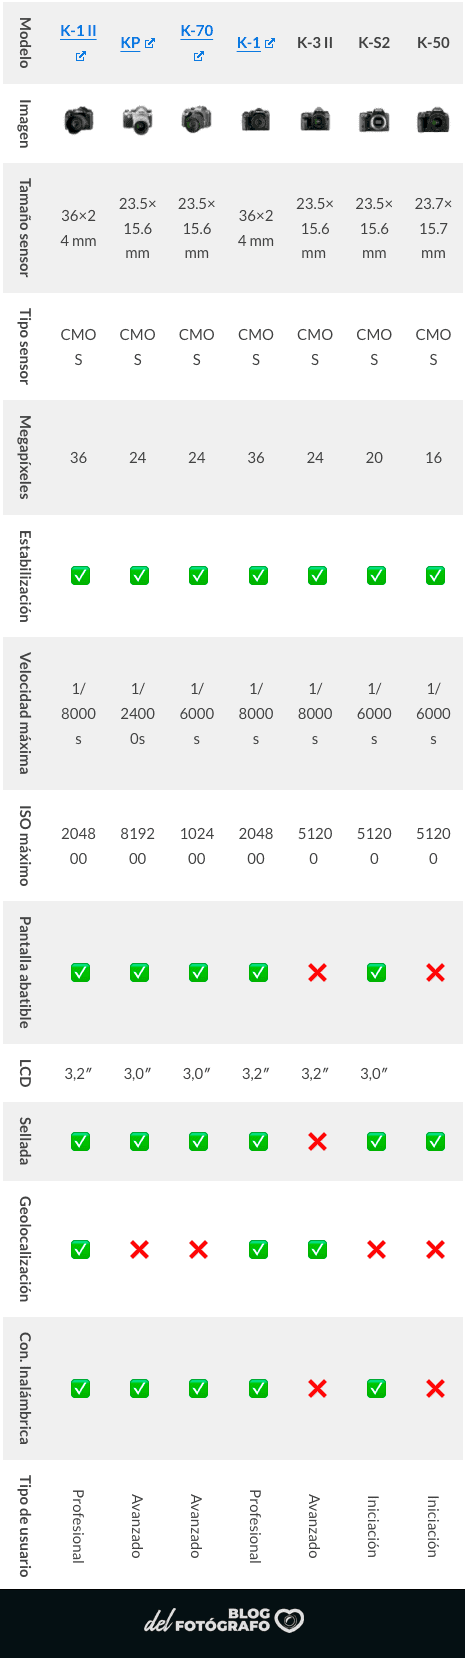Image resolution: width=465 pixels, height=1658 pixels.
Task: Click the K-50 Con. Inalámbrica red cross
Action: tap(435, 1388)
